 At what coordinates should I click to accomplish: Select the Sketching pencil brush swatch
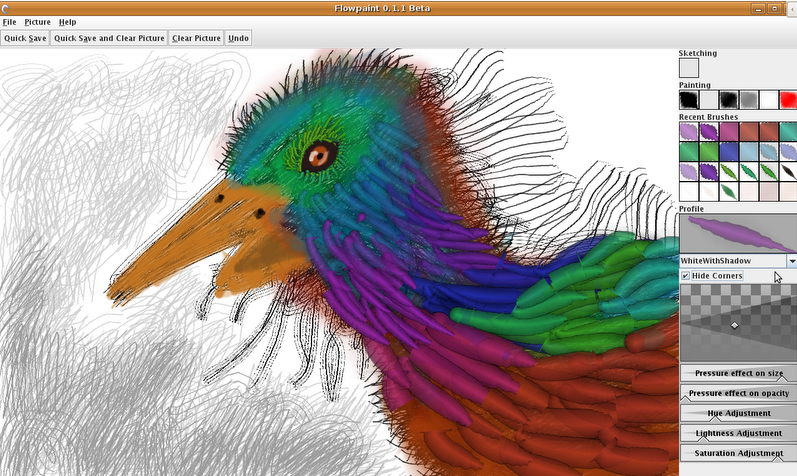point(688,68)
